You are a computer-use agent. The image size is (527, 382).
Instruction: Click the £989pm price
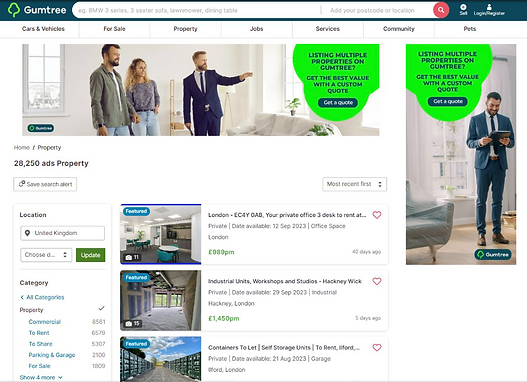point(221,252)
